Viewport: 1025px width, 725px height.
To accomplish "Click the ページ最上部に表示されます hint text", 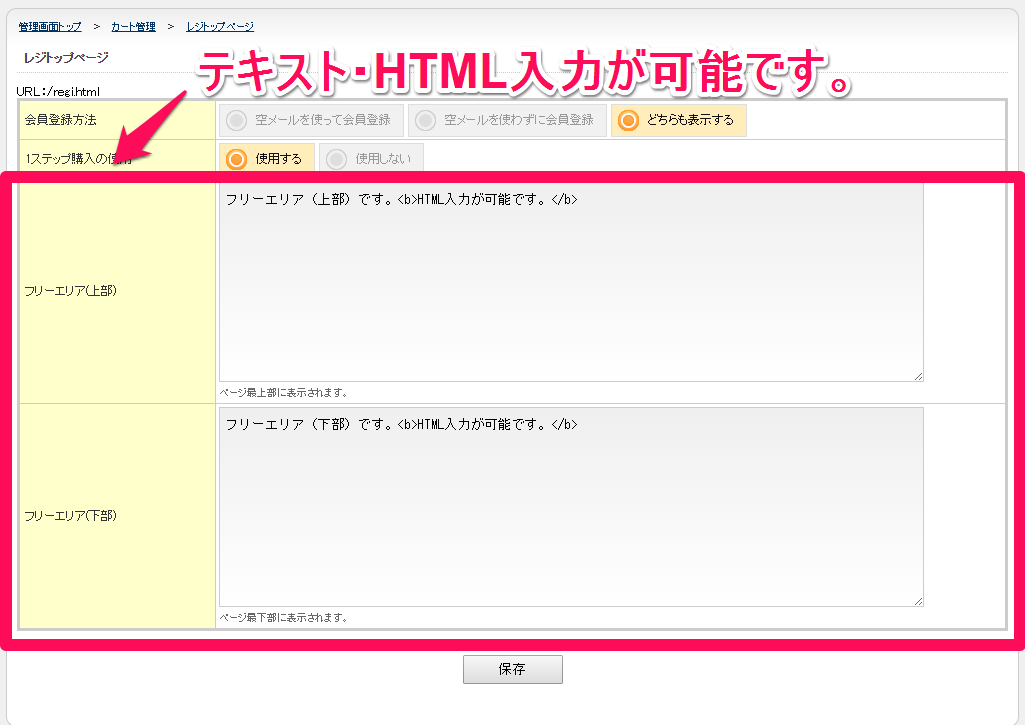I will (283, 393).
